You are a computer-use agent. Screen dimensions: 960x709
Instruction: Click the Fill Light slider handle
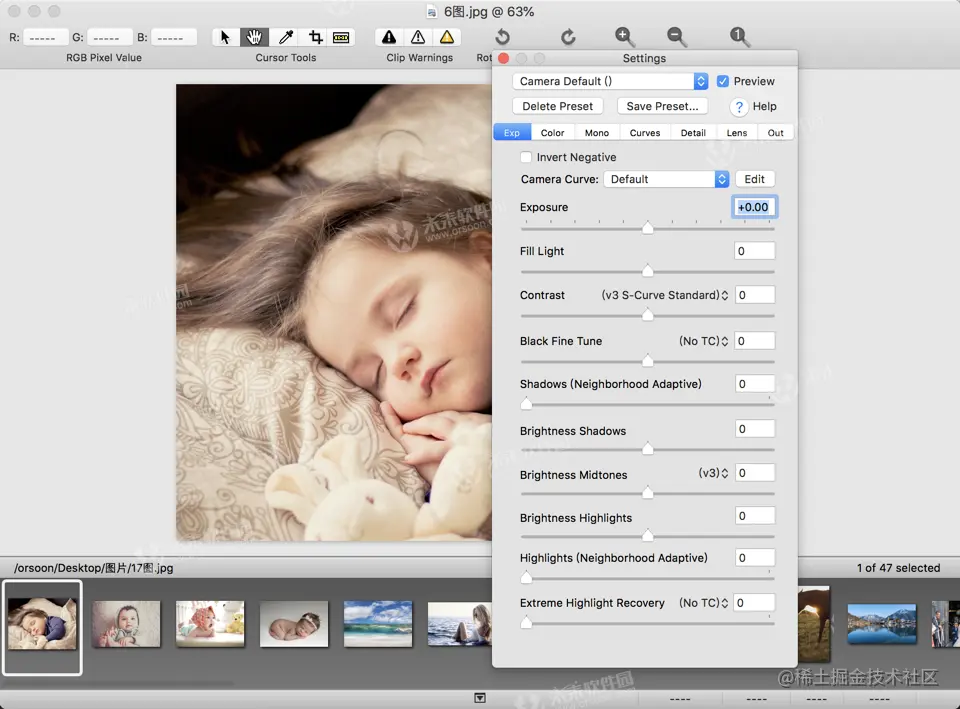tap(647, 271)
